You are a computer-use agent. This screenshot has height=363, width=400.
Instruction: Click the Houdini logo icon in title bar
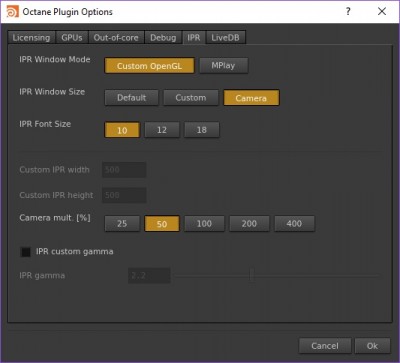12,12
